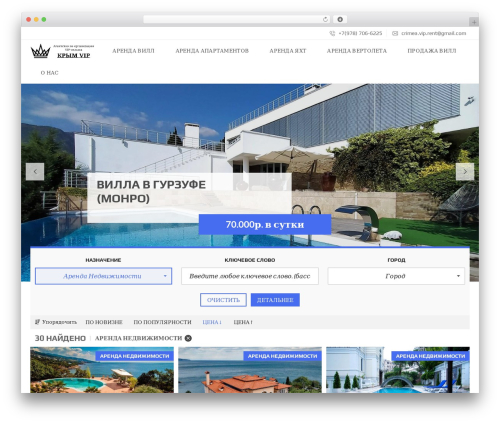Click the Упорядочить label

(x=59, y=322)
